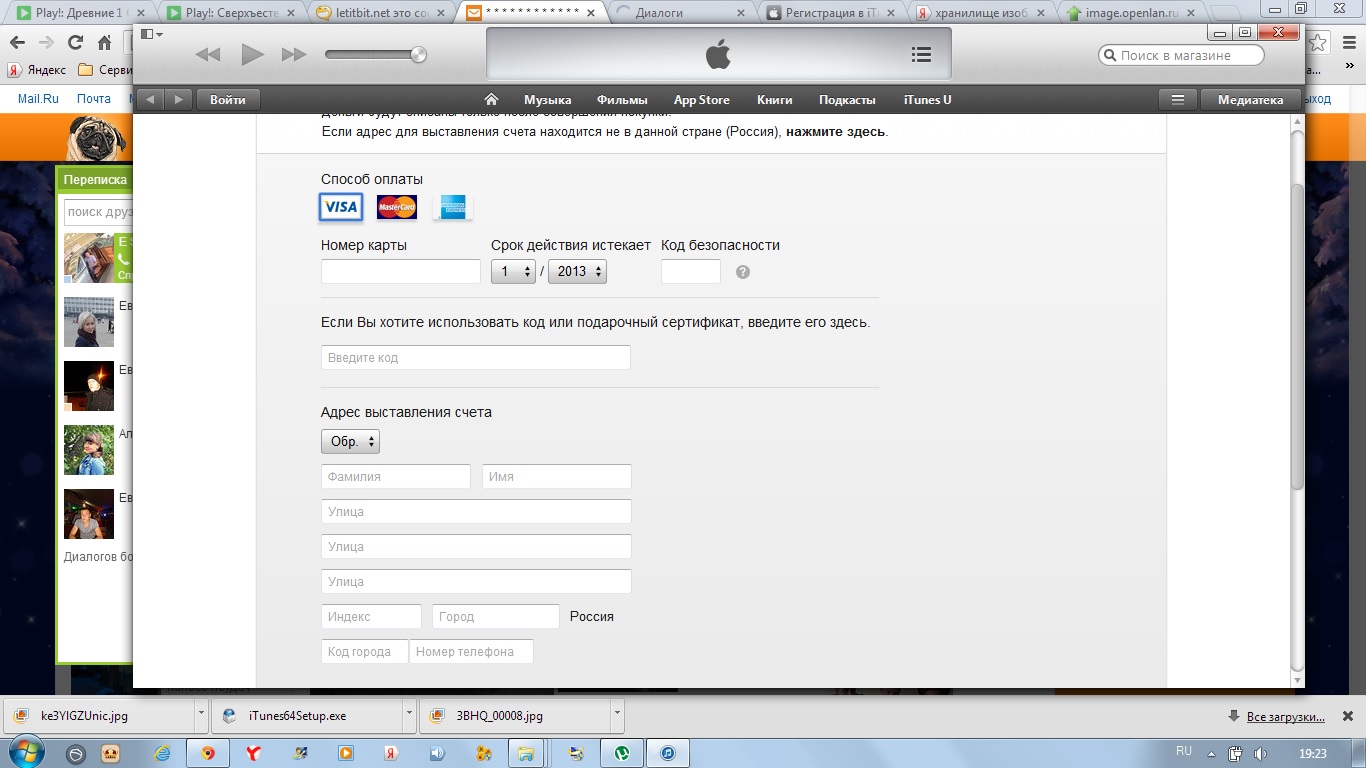Screen dimensions: 1366x768
Task: Click нажмите здесь link
Action: coord(835,132)
